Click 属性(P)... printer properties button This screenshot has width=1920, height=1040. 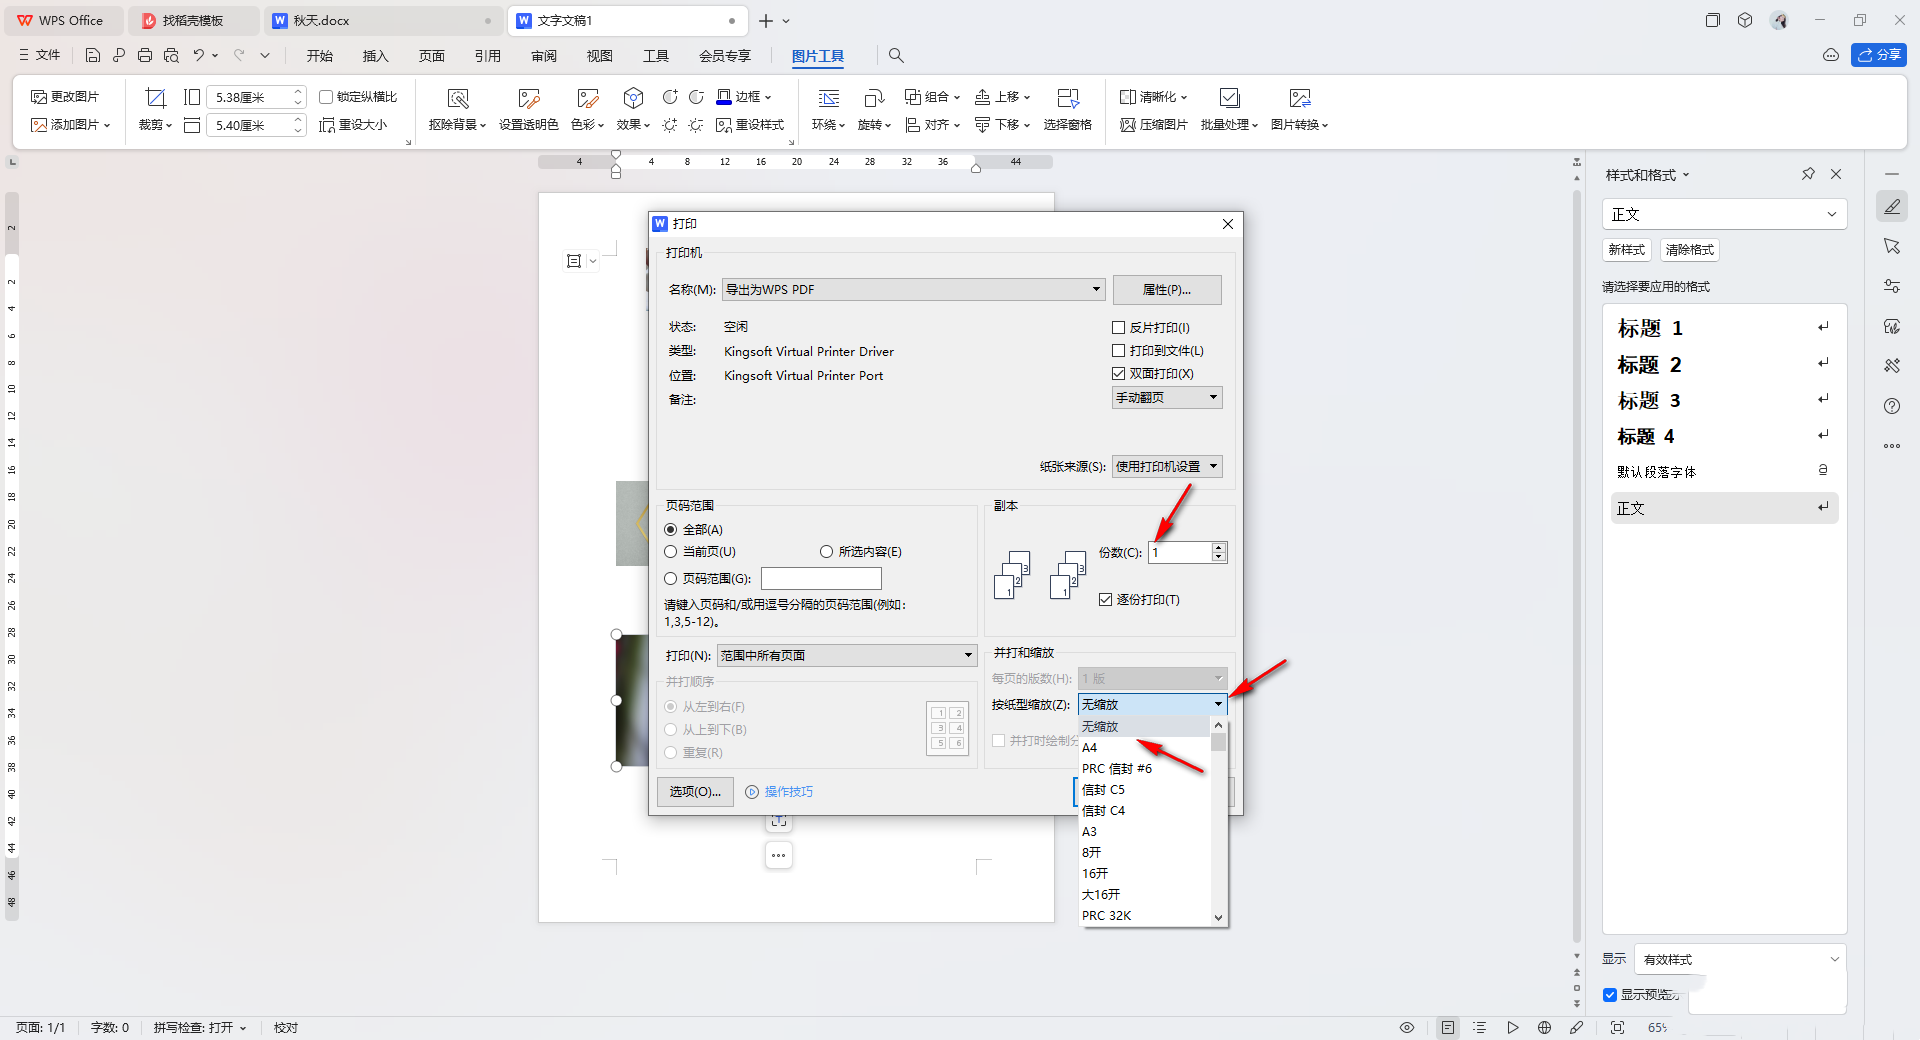point(1167,290)
